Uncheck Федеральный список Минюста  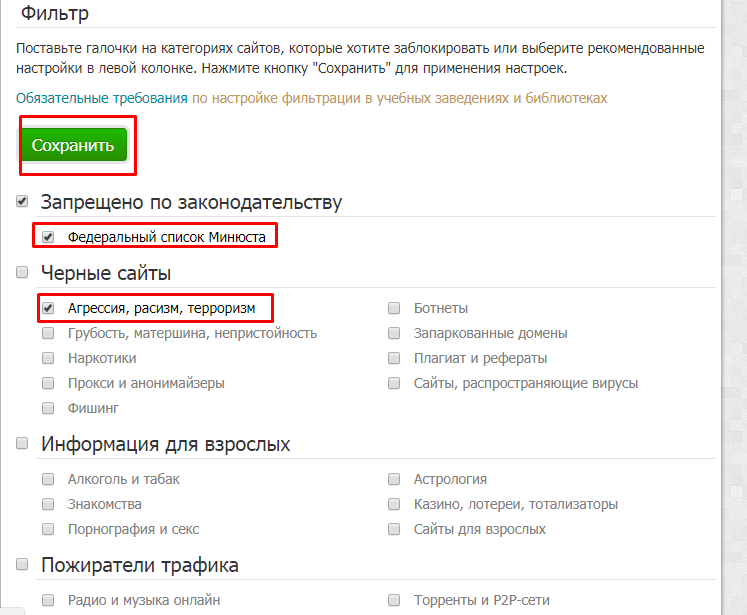pos(48,237)
